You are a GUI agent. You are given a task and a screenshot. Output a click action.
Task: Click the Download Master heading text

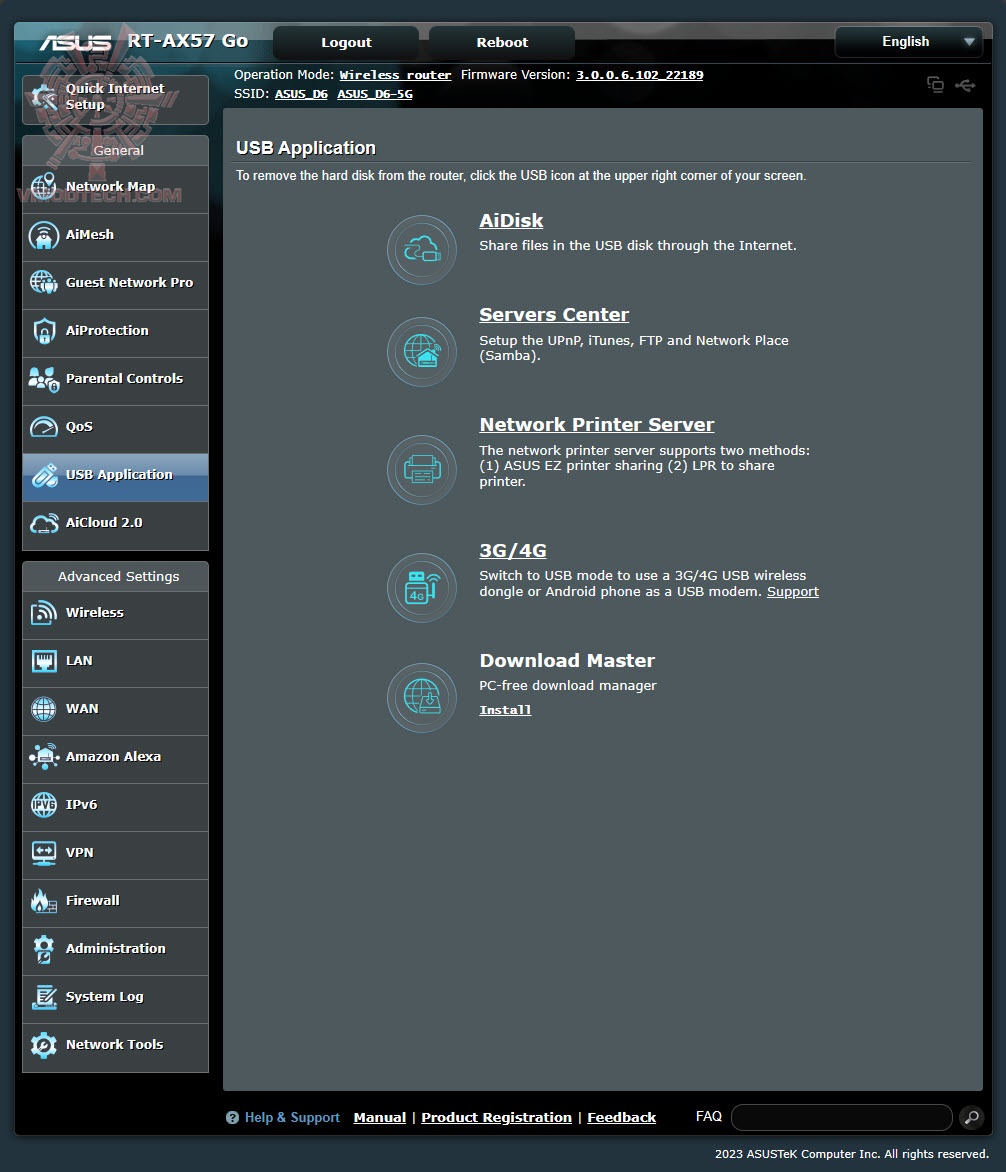(x=567, y=661)
